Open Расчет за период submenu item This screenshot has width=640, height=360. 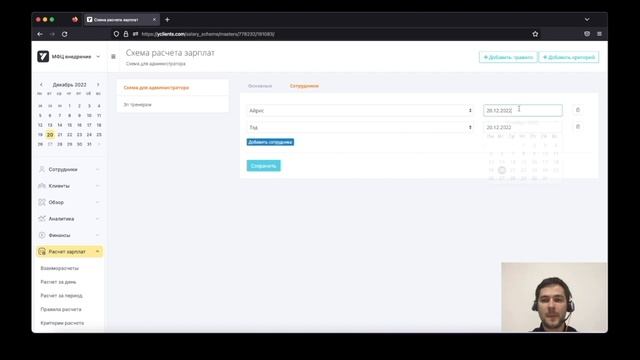tap(62, 296)
